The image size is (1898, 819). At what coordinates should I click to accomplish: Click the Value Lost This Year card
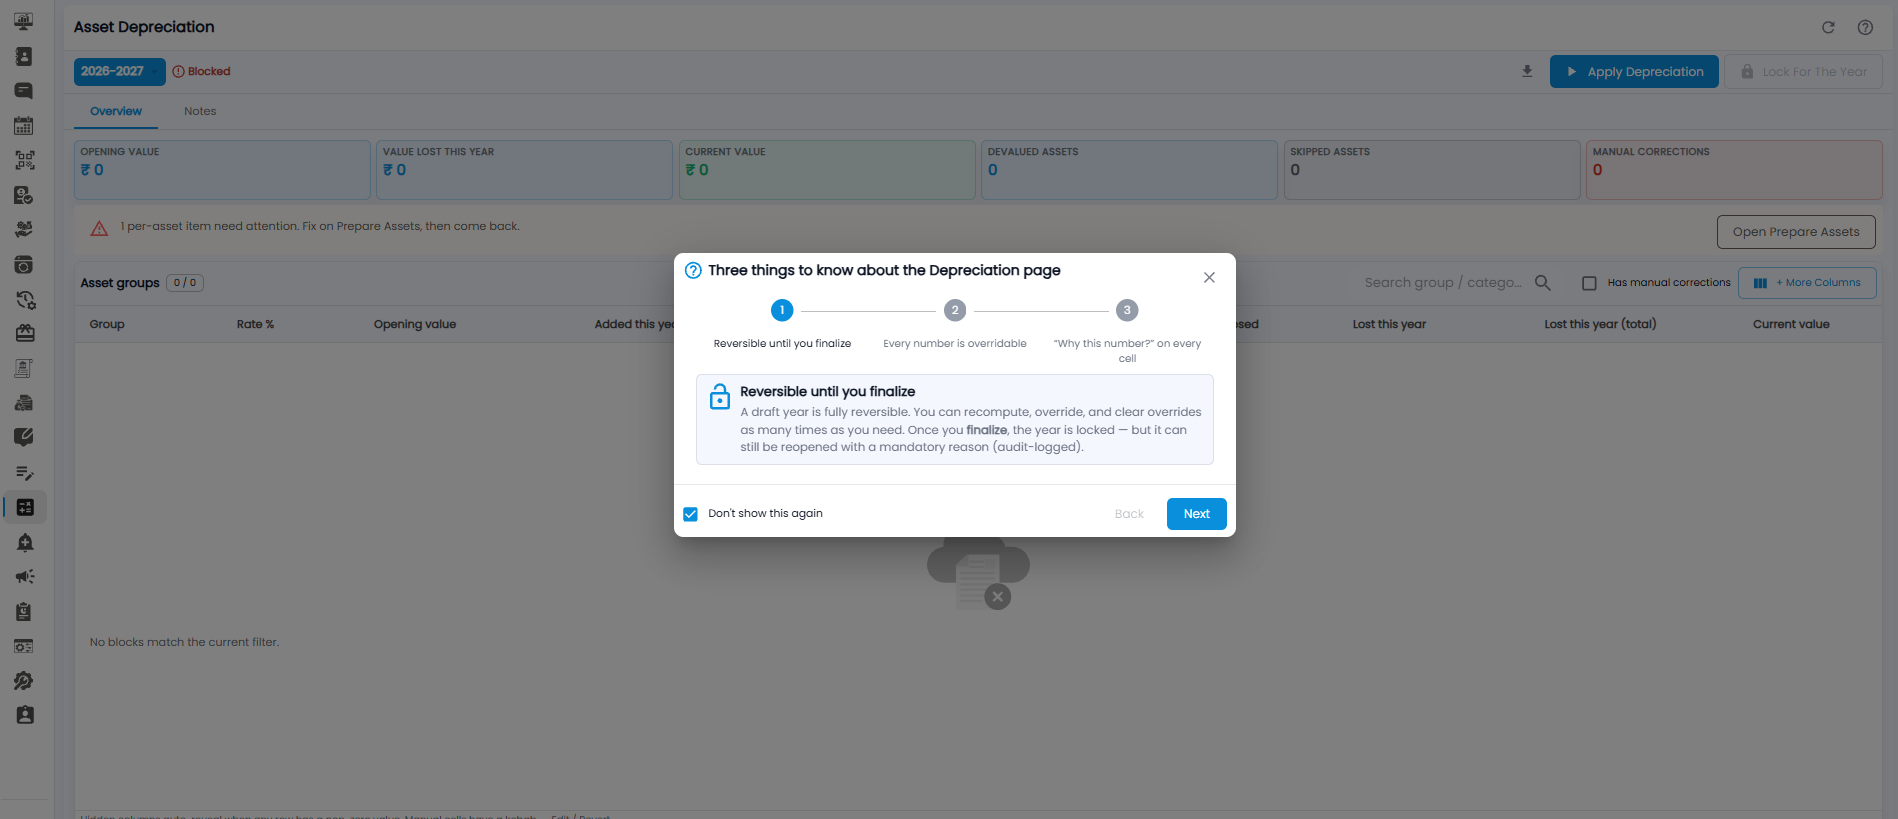click(x=524, y=170)
